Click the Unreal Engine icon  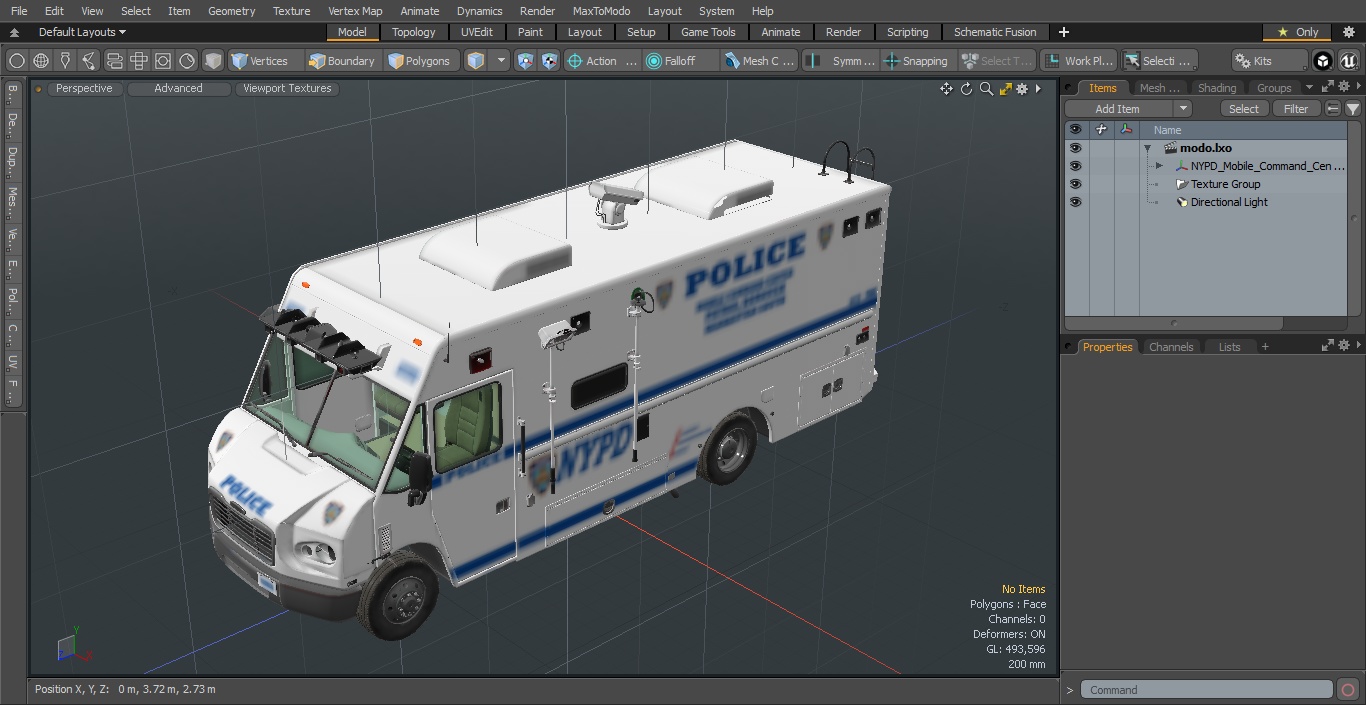(x=1348, y=61)
